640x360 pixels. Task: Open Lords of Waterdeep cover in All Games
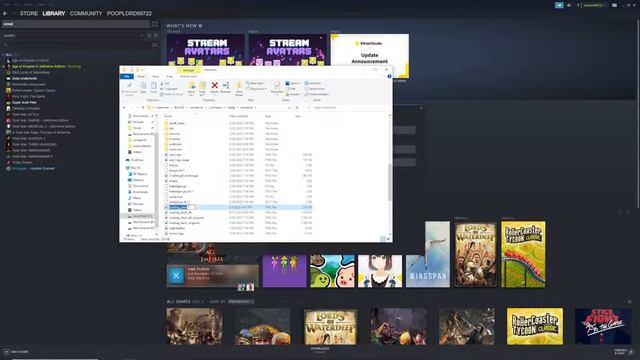click(x=331, y=327)
